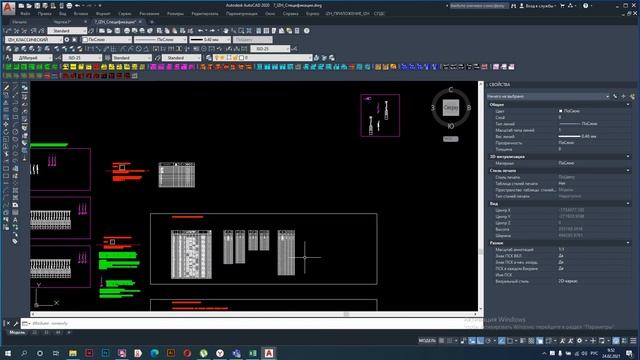Image resolution: width=640 pixels, height=360 pixels.
Task: Toggle Lineweight display in the status bar
Action: [523, 340]
